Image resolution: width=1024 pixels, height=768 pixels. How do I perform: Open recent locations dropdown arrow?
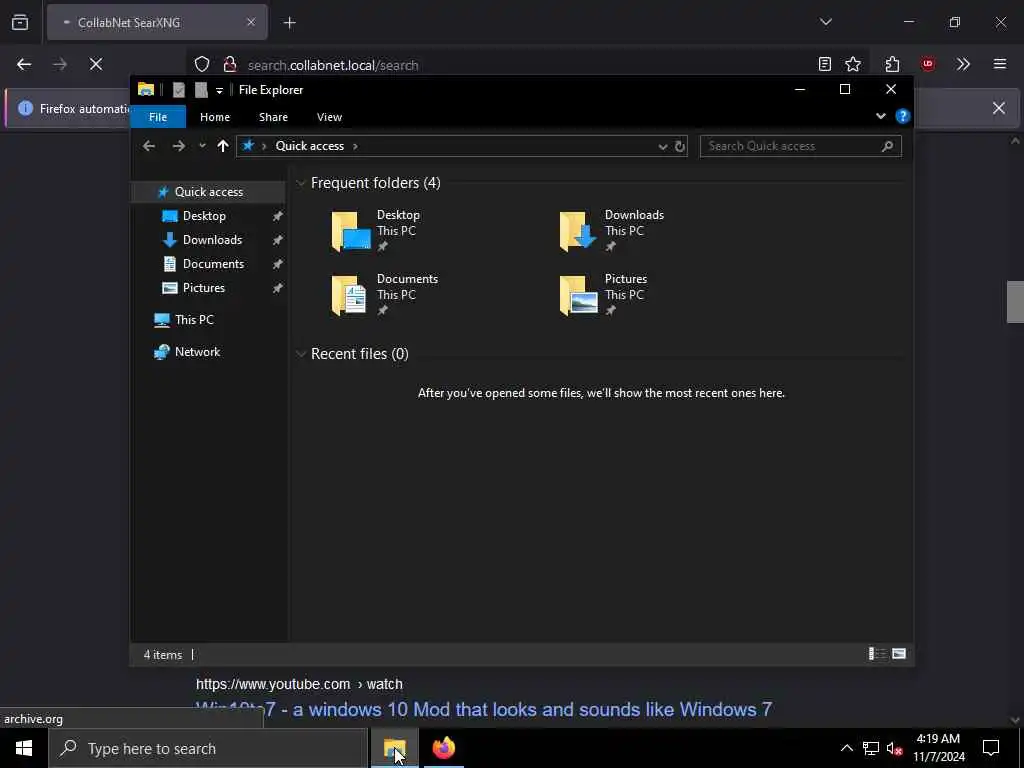tap(202, 146)
